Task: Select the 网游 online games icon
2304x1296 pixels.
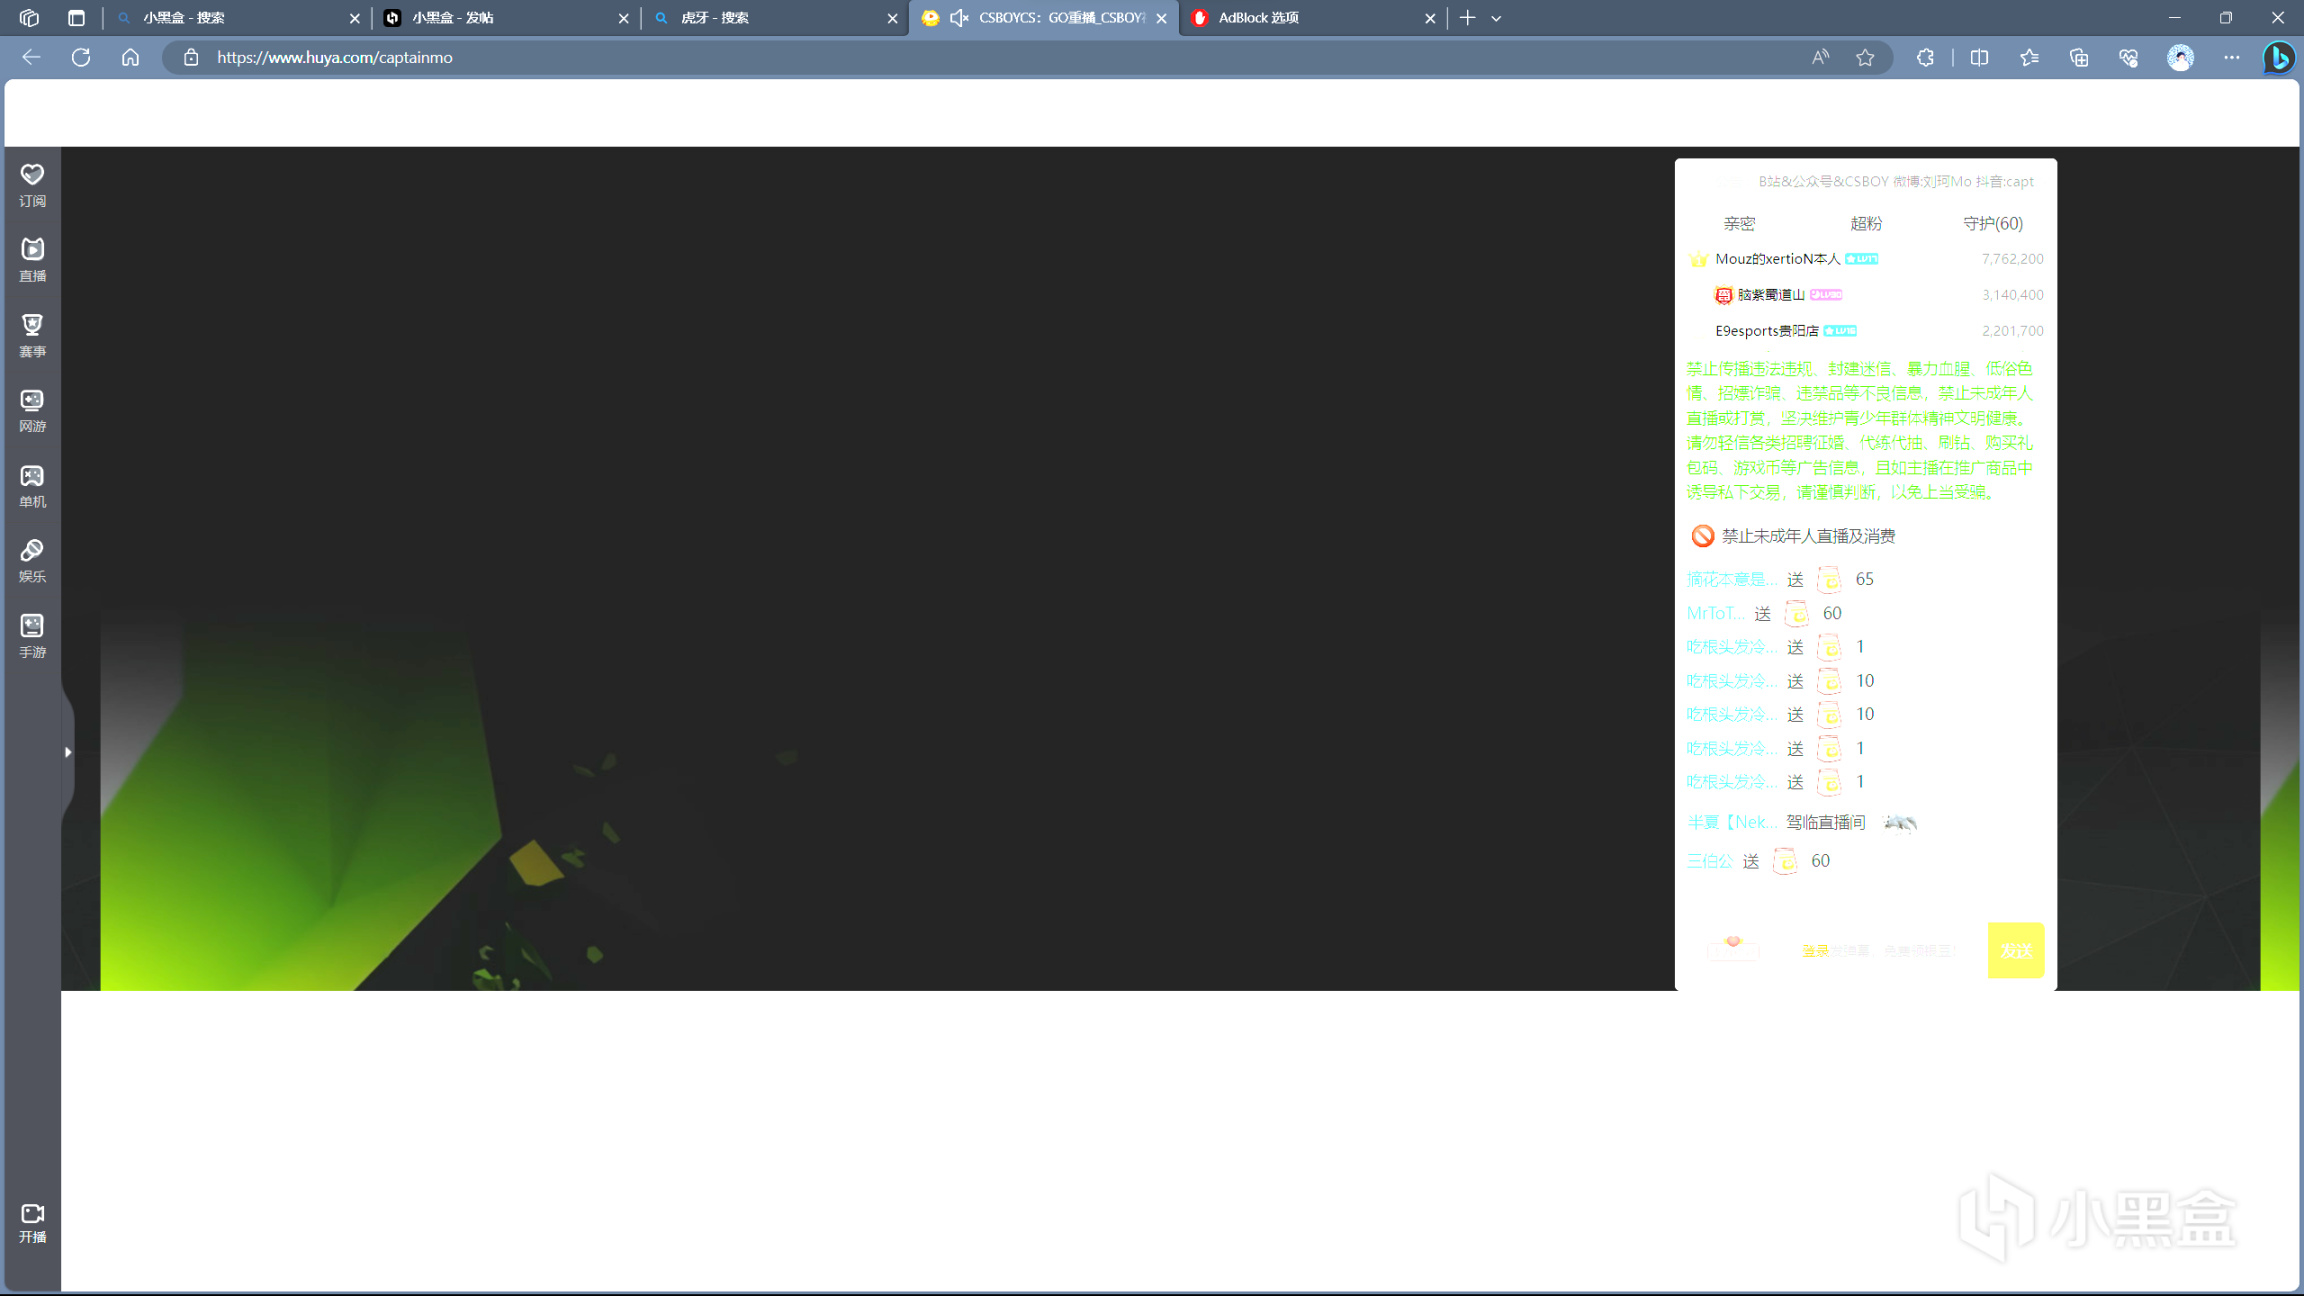Action: click(x=32, y=400)
